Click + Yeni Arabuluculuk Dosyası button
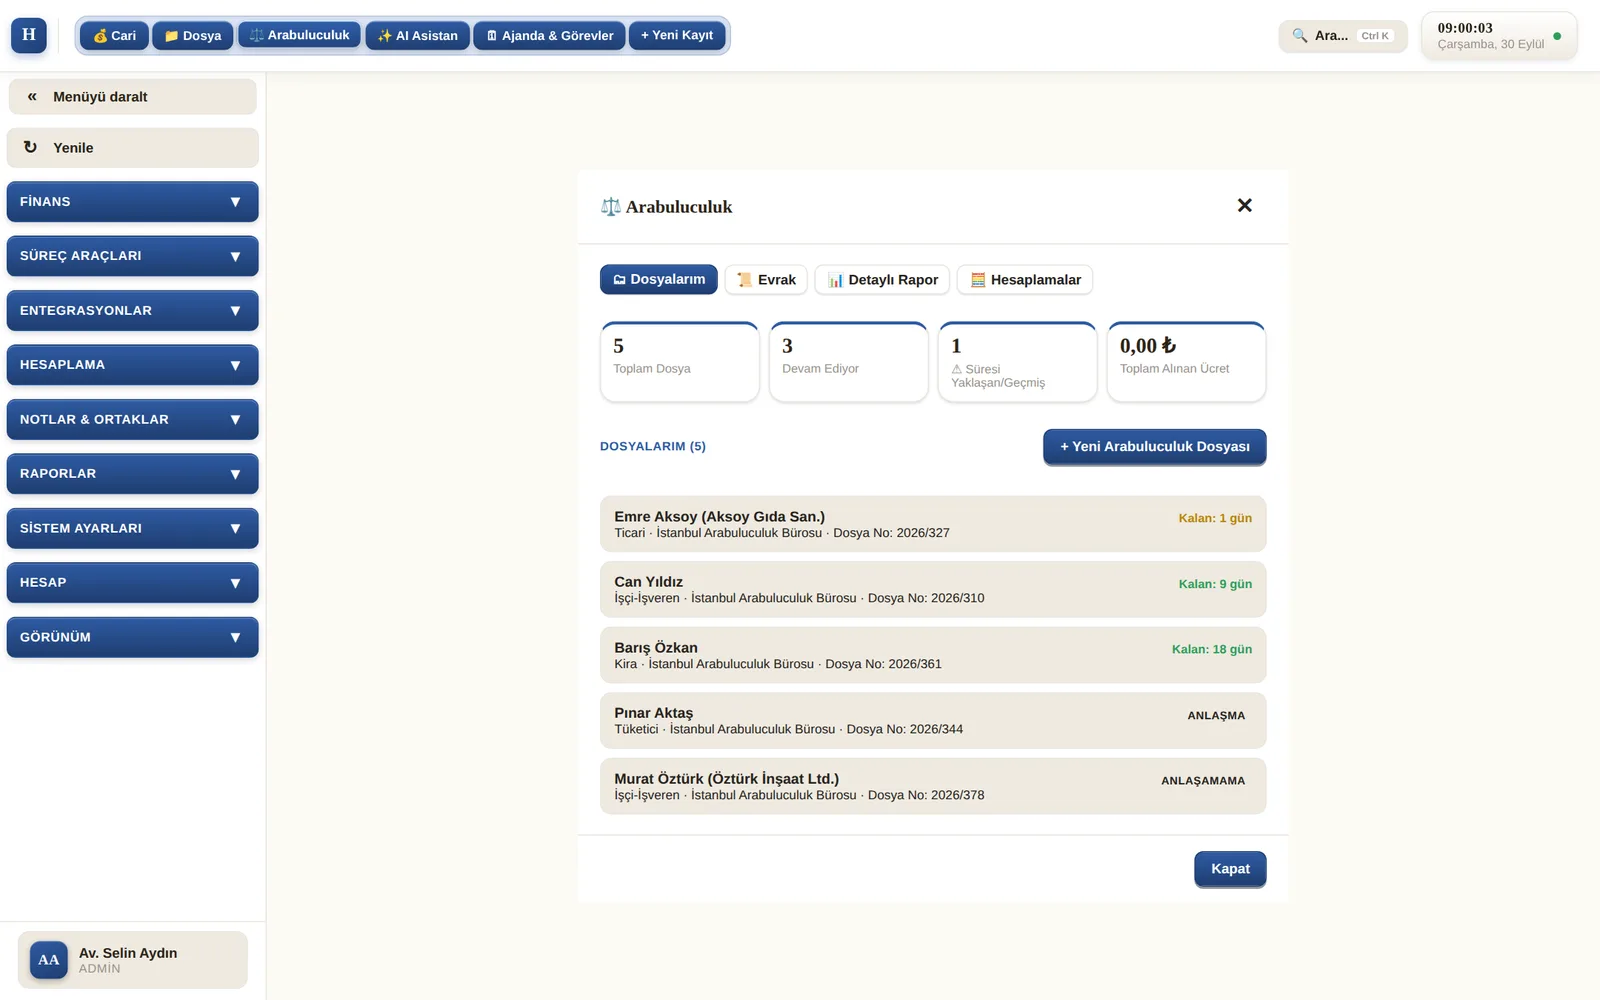 (x=1155, y=447)
